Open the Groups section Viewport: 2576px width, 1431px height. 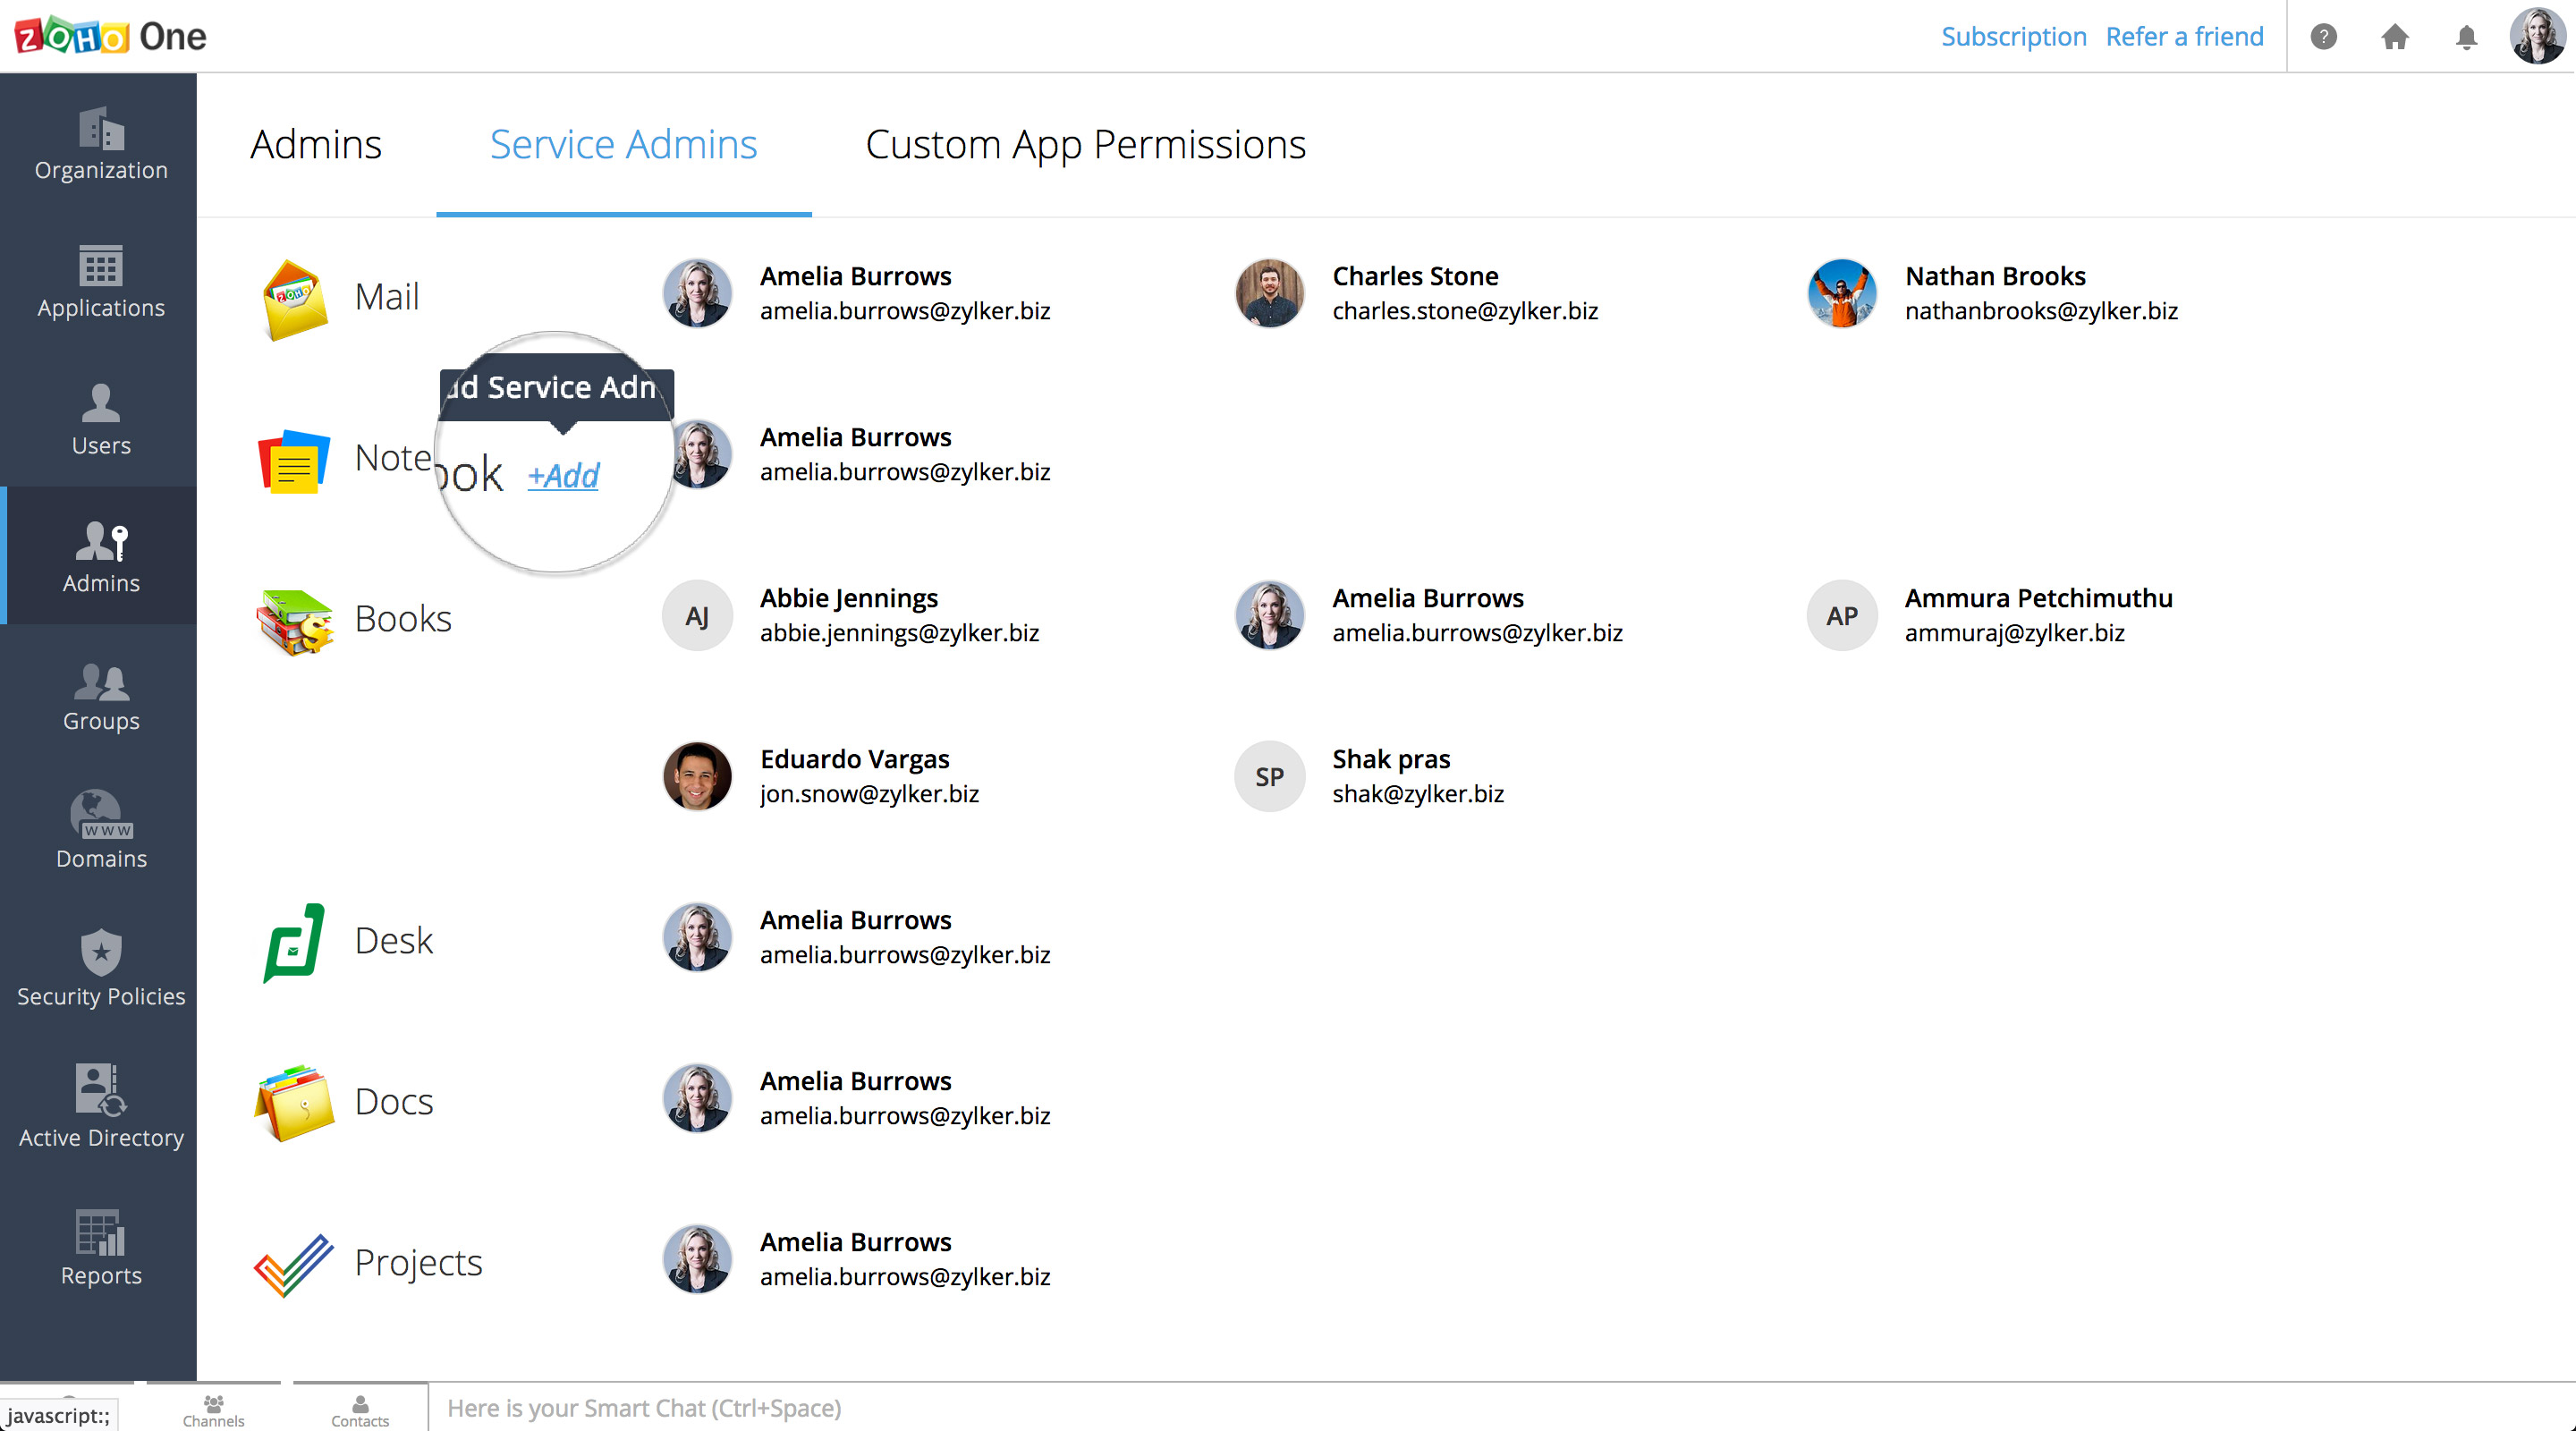100,697
